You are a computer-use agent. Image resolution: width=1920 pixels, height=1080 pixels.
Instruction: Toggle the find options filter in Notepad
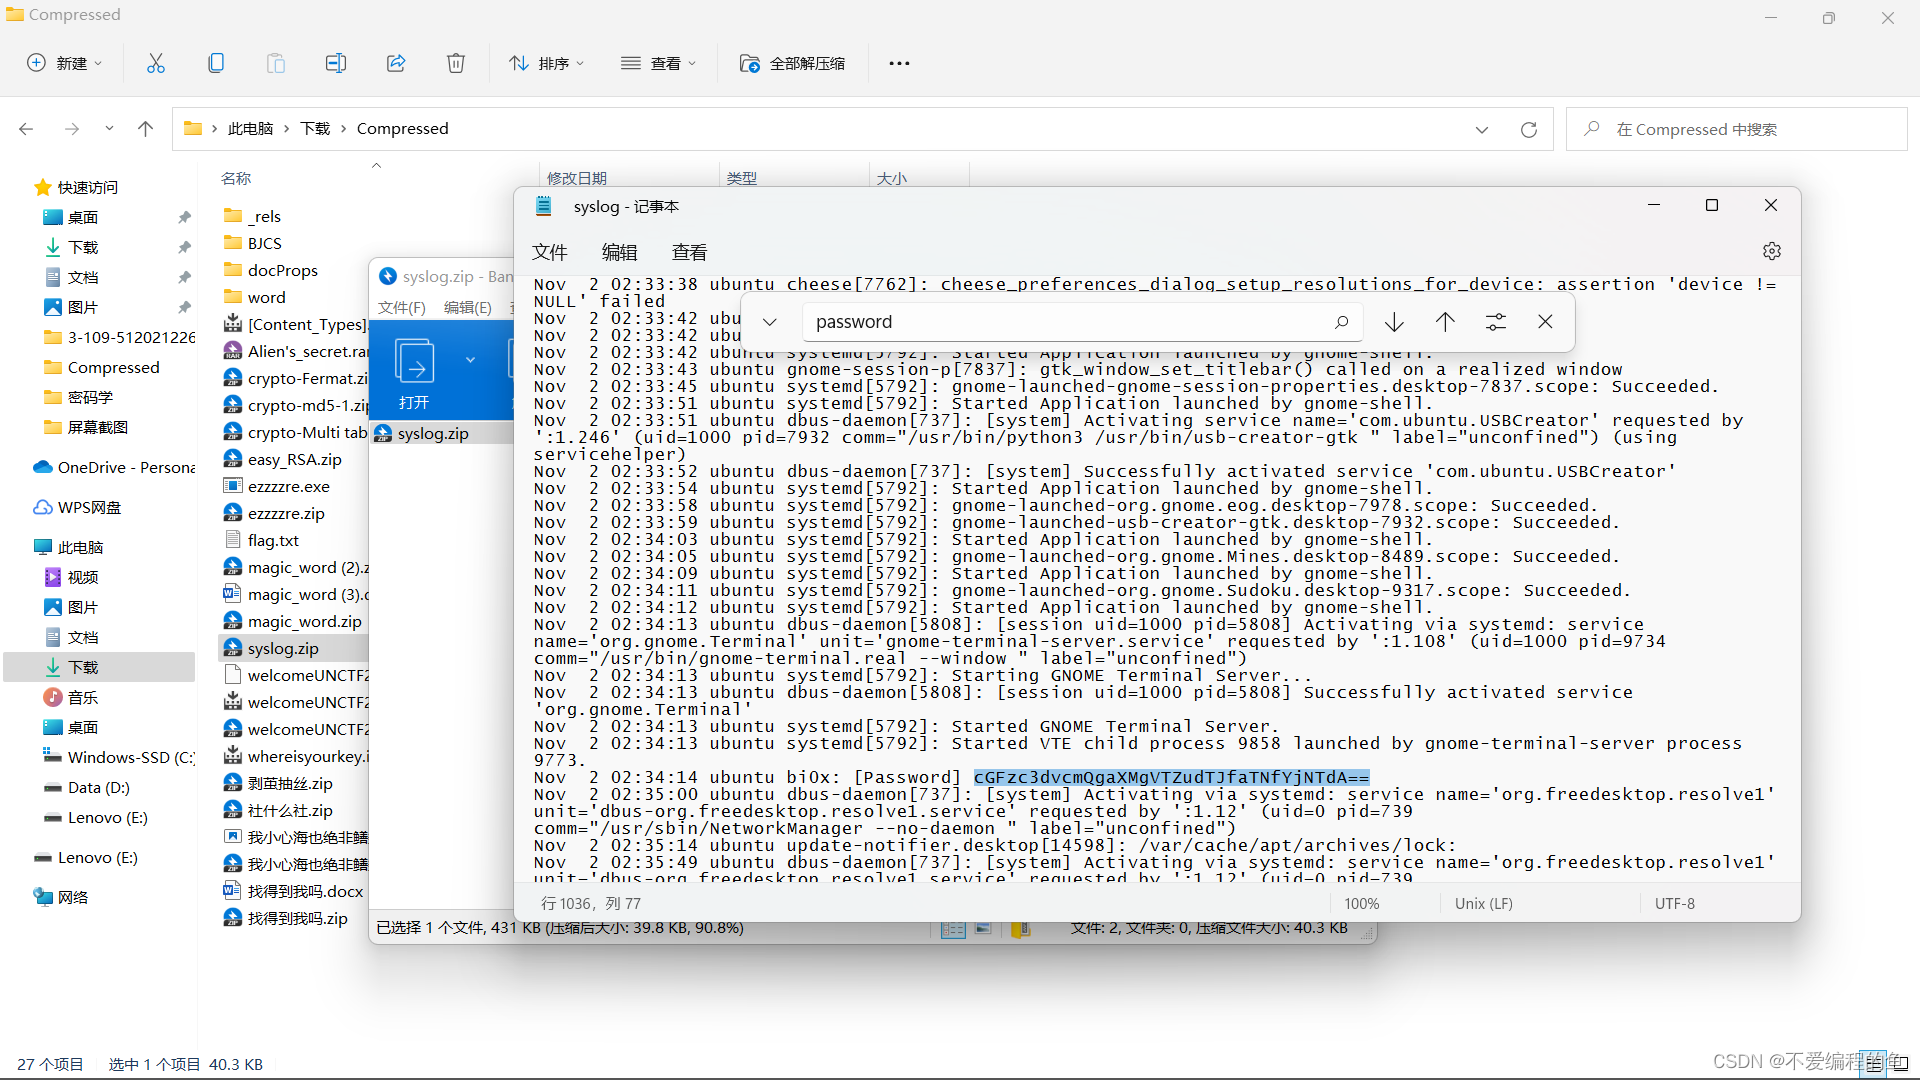[1495, 321]
